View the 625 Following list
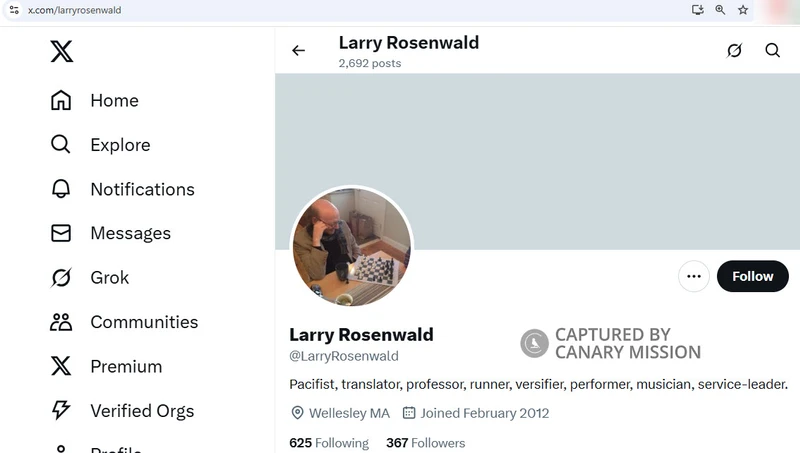The height and width of the screenshot is (453, 800). tap(329, 443)
